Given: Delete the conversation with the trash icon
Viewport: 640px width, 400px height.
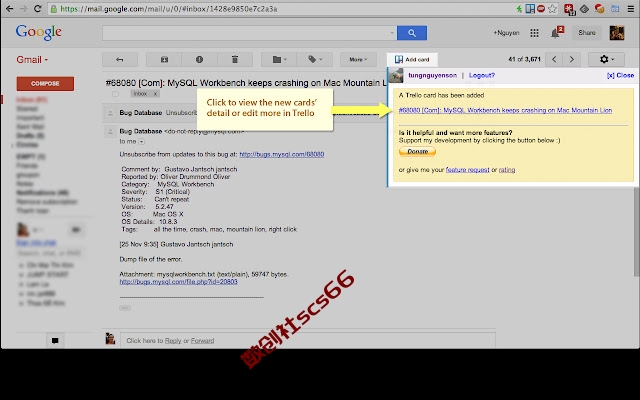Looking at the screenshot, I should pos(235,60).
